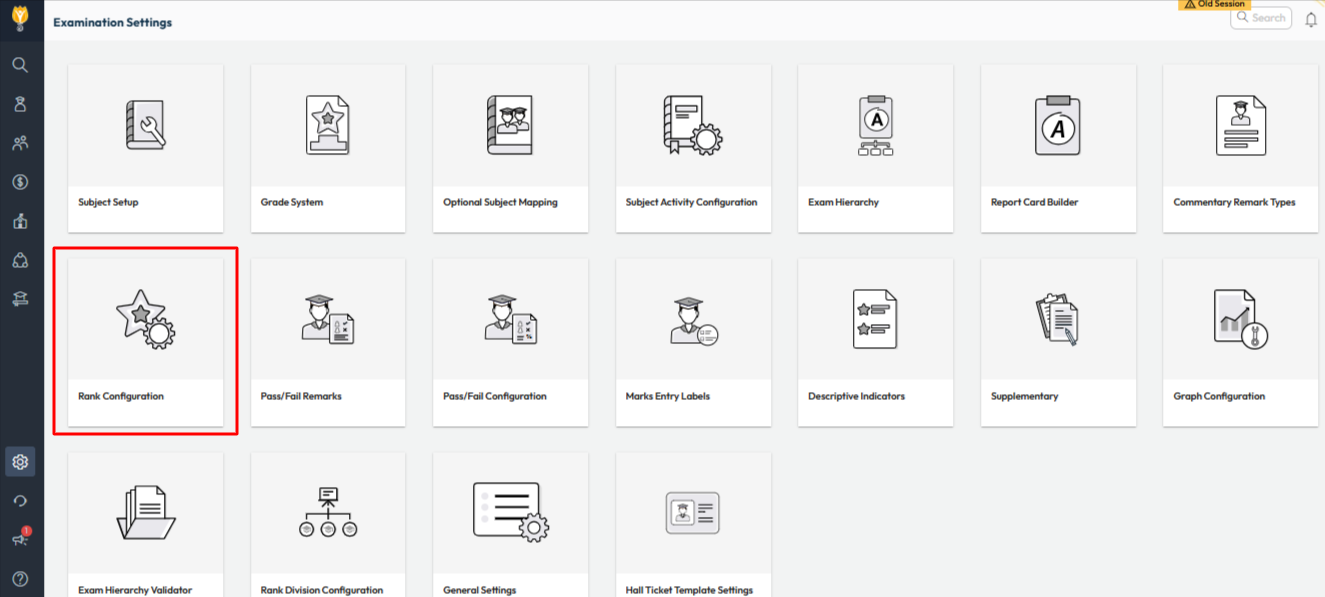Open the Subject Setup tile
Image resolution: width=1325 pixels, height=597 pixels.
[145, 148]
